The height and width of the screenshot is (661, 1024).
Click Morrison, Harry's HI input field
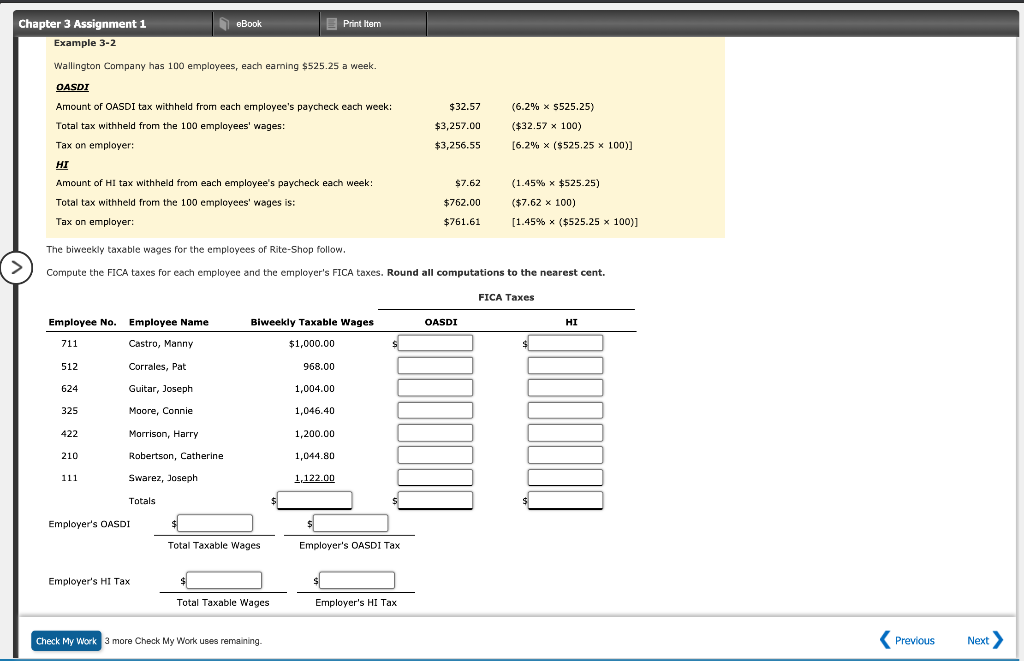tap(565, 432)
